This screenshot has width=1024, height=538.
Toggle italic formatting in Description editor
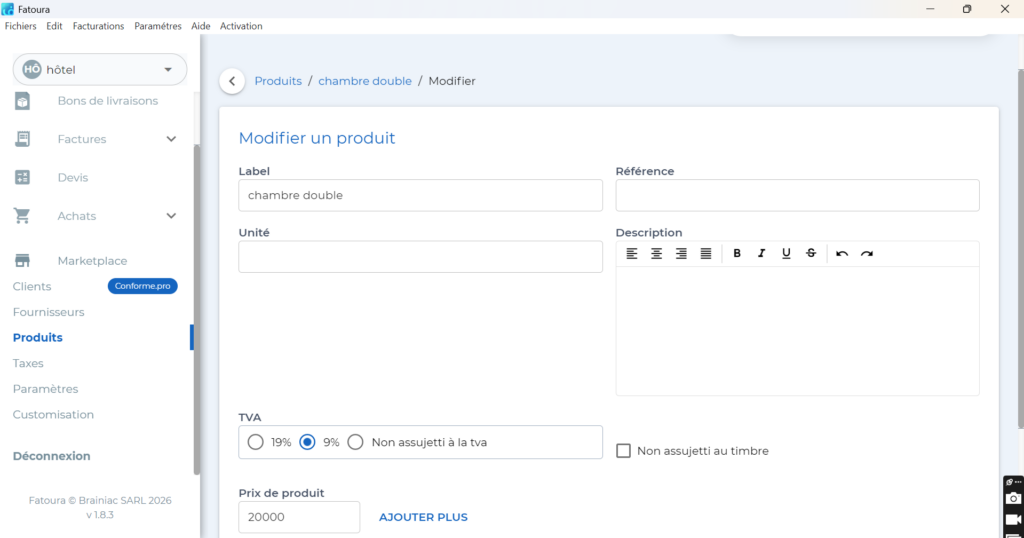click(x=761, y=254)
